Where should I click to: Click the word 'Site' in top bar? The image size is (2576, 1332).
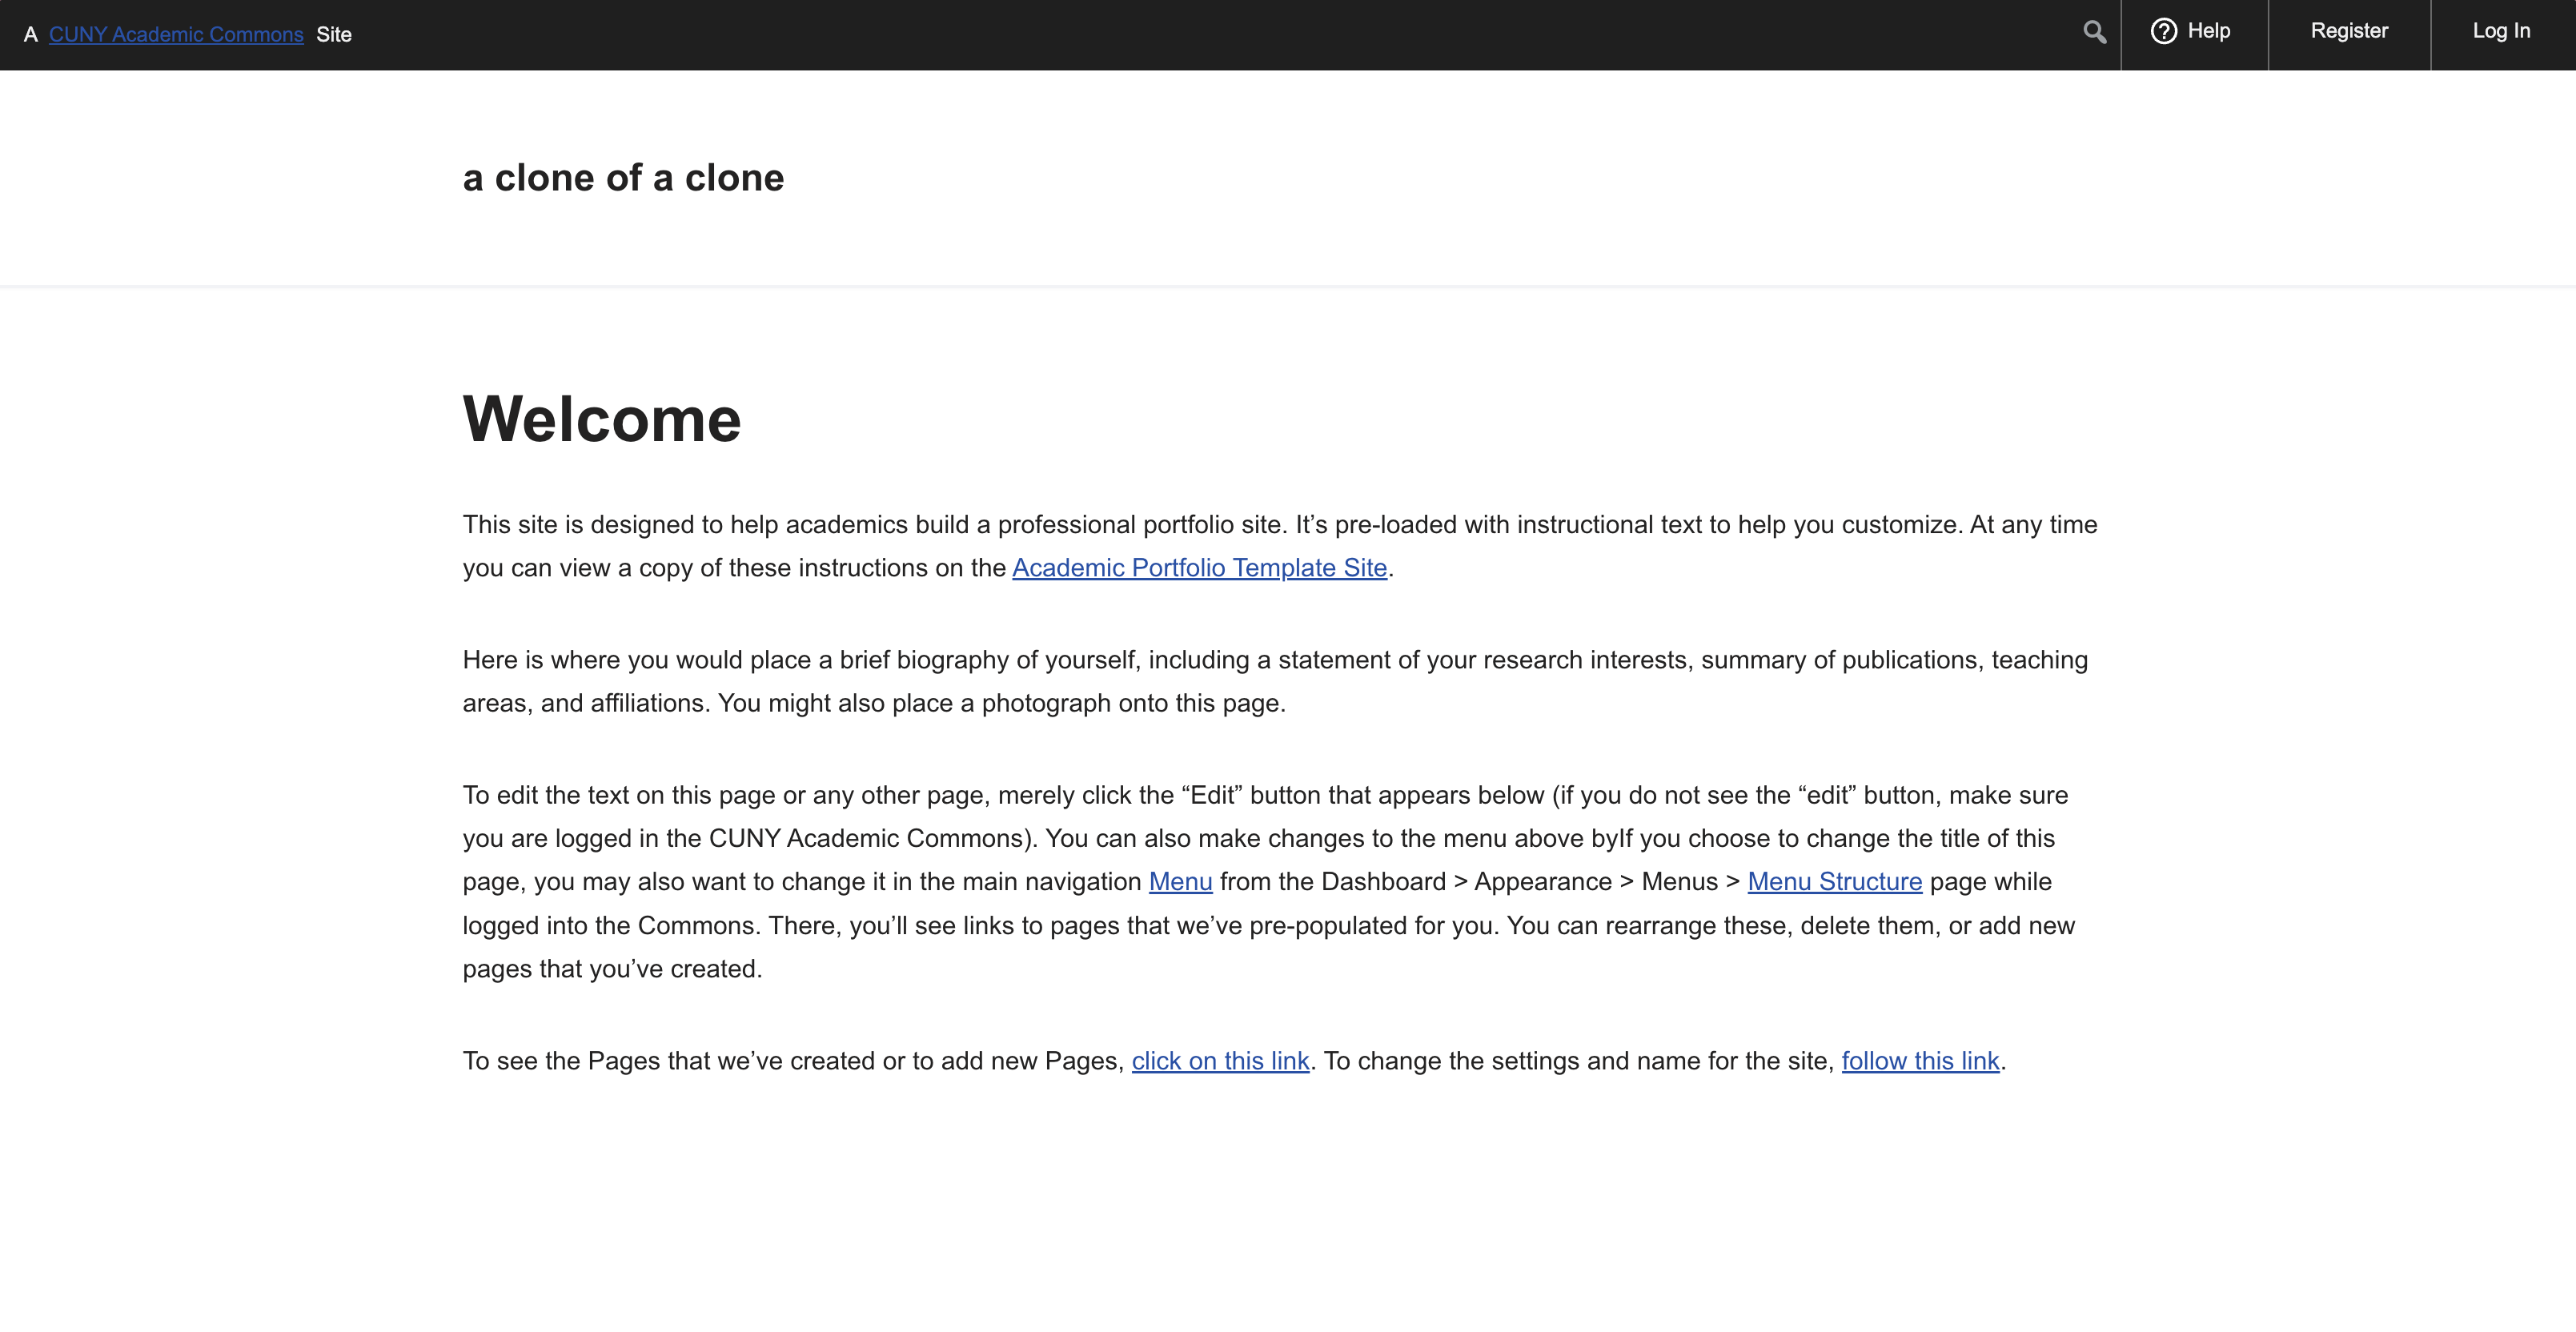(334, 35)
